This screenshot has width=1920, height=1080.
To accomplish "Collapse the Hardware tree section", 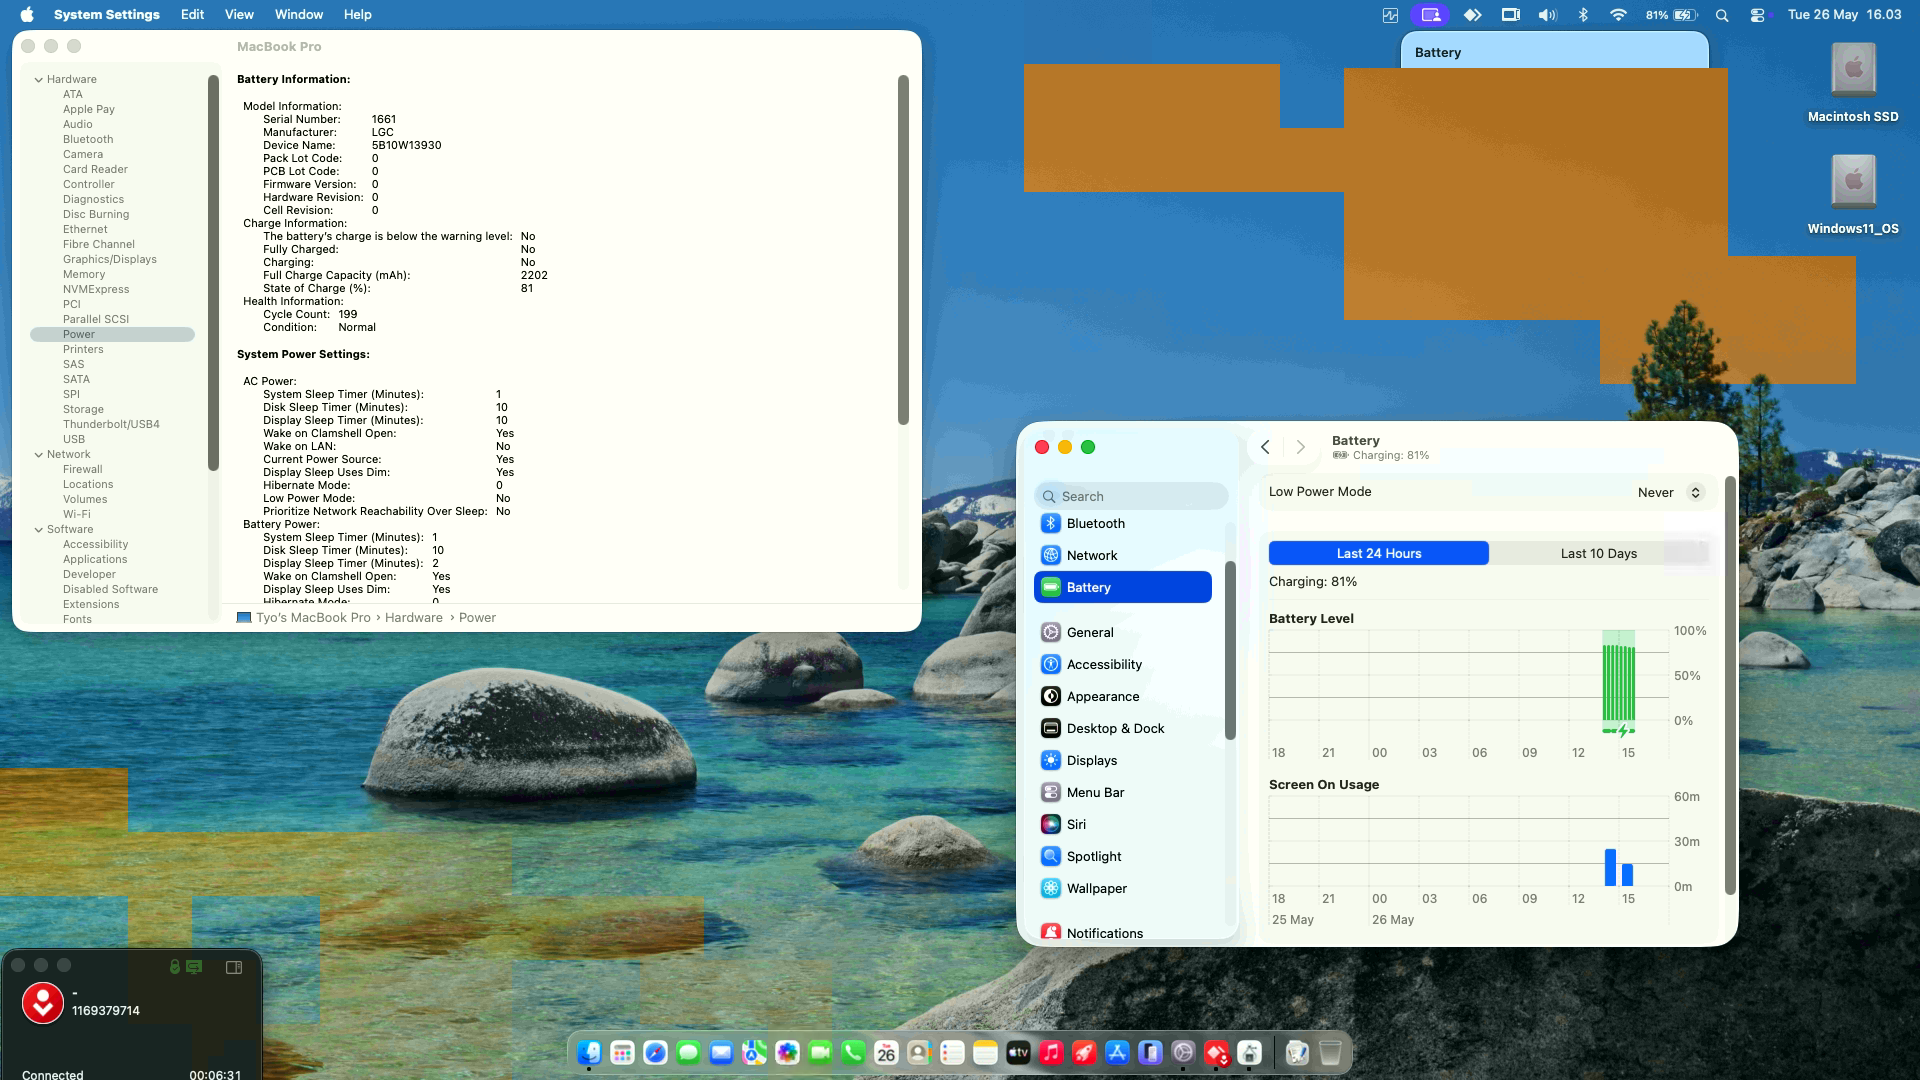I will click(39, 79).
